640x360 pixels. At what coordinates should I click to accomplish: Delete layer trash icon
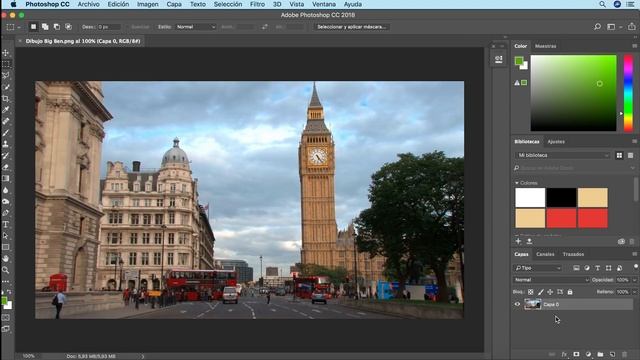624,354
